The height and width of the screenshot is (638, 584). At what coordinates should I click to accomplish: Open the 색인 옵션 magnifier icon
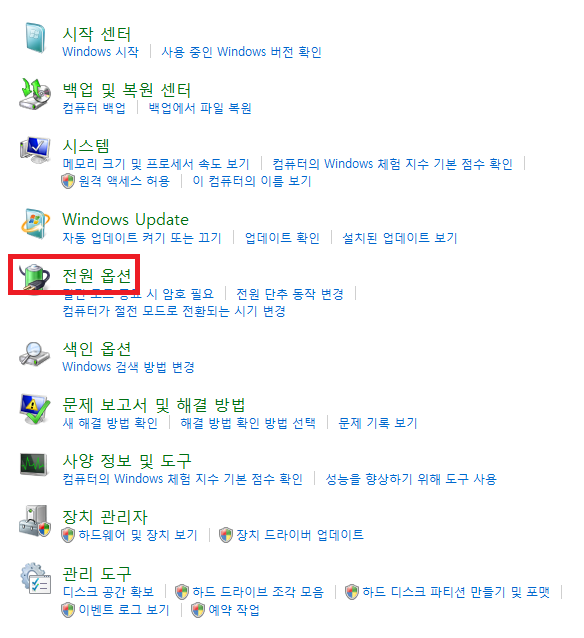coord(35,354)
